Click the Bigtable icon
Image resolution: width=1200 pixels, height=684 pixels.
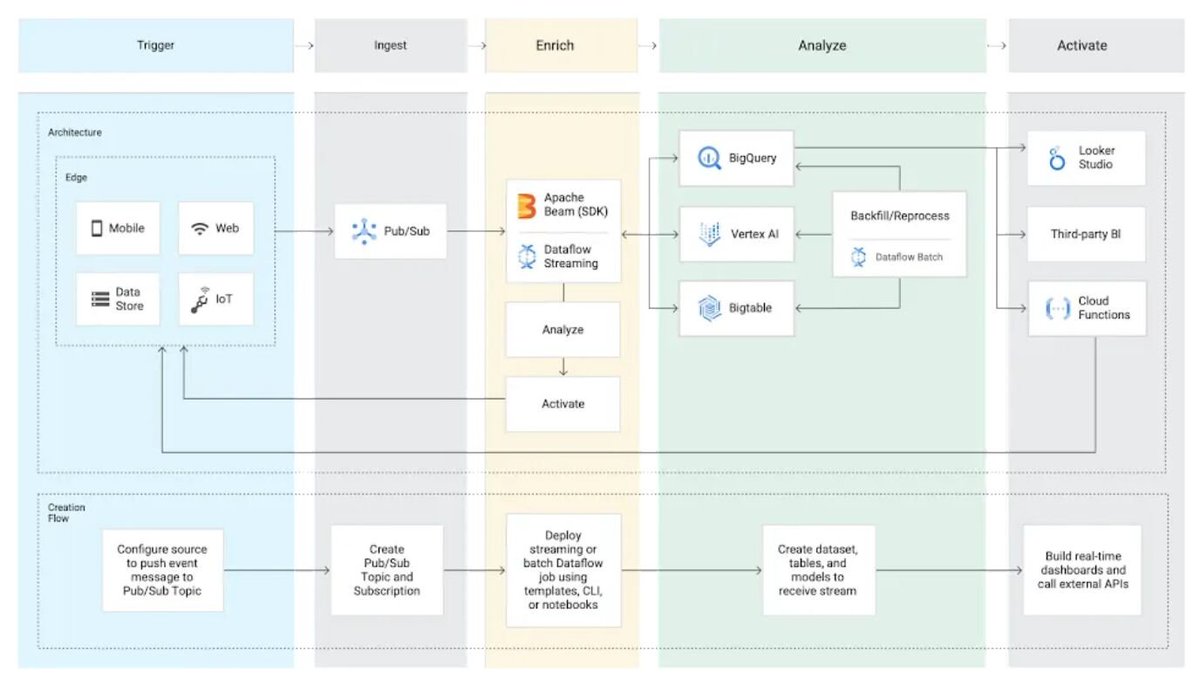coord(710,309)
